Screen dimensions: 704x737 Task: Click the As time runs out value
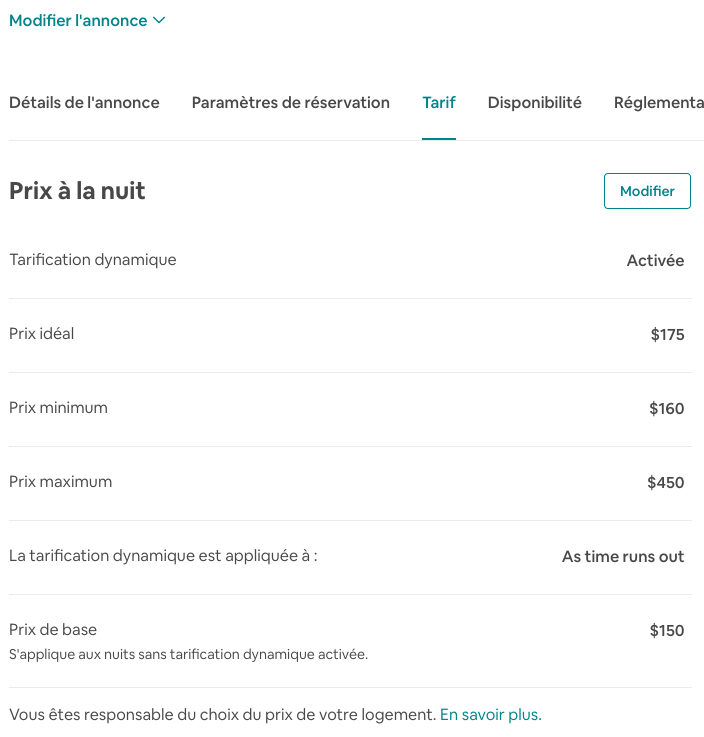[623, 557]
